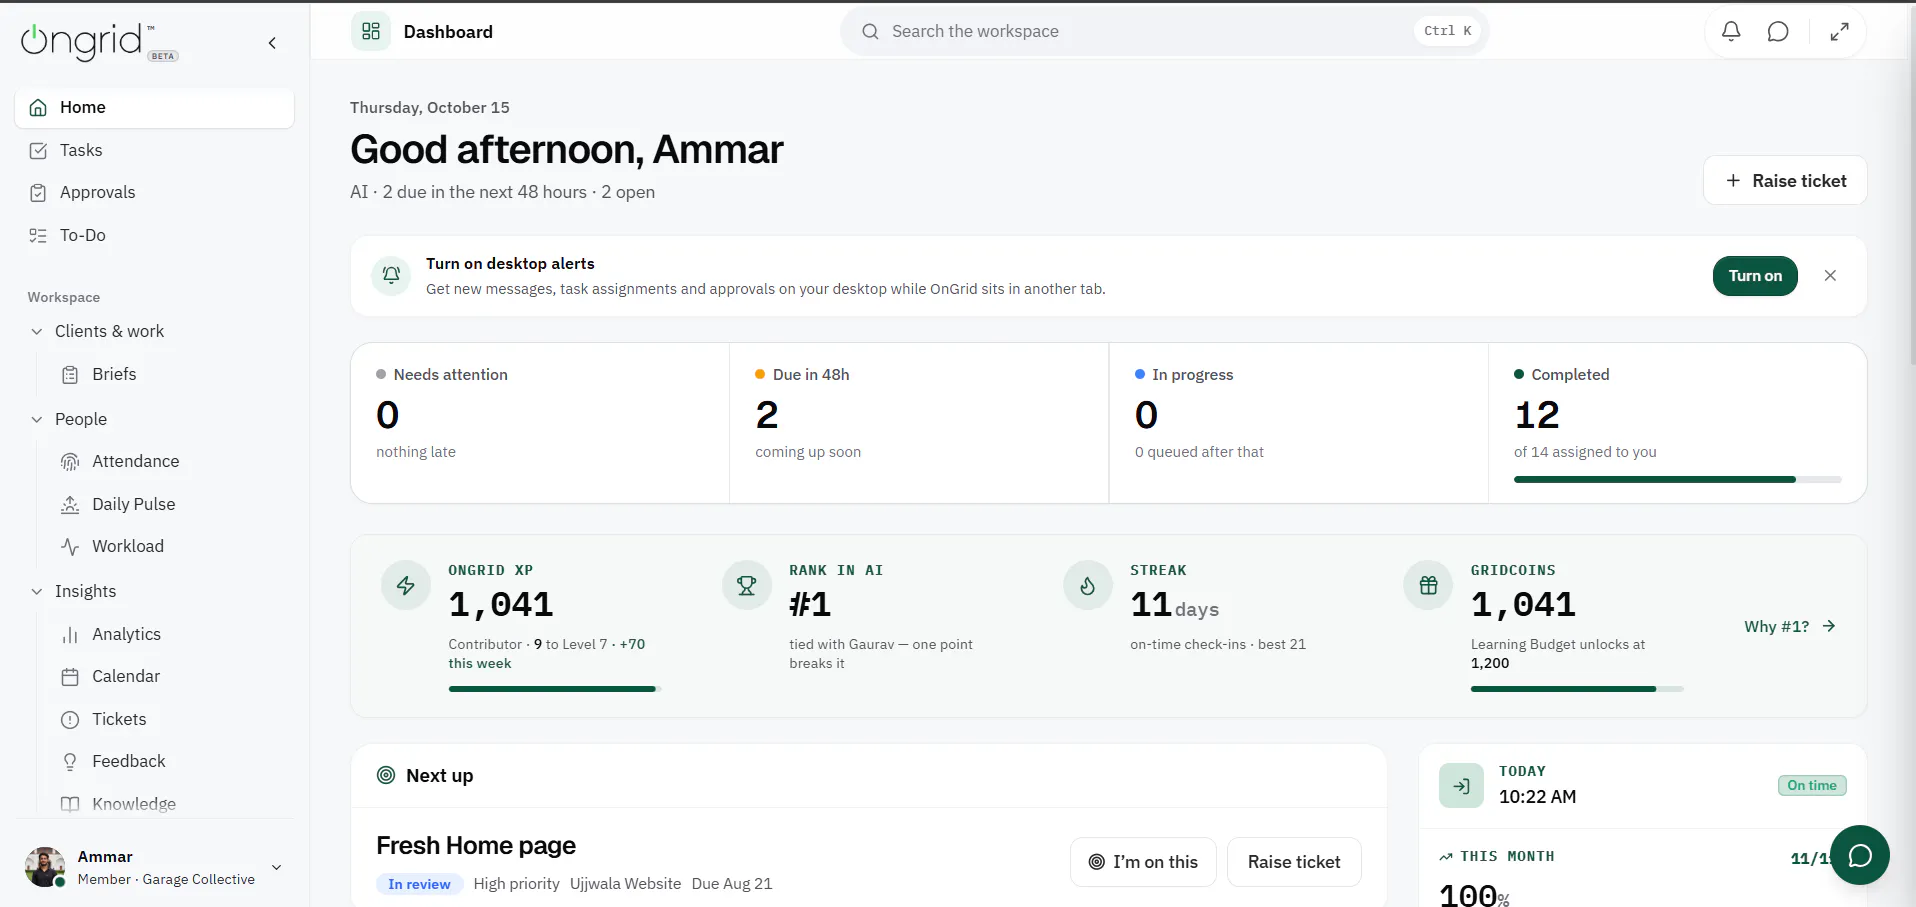Collapse the People section
The height and width of the screenshot is (907, 1916).
(37, 420)
